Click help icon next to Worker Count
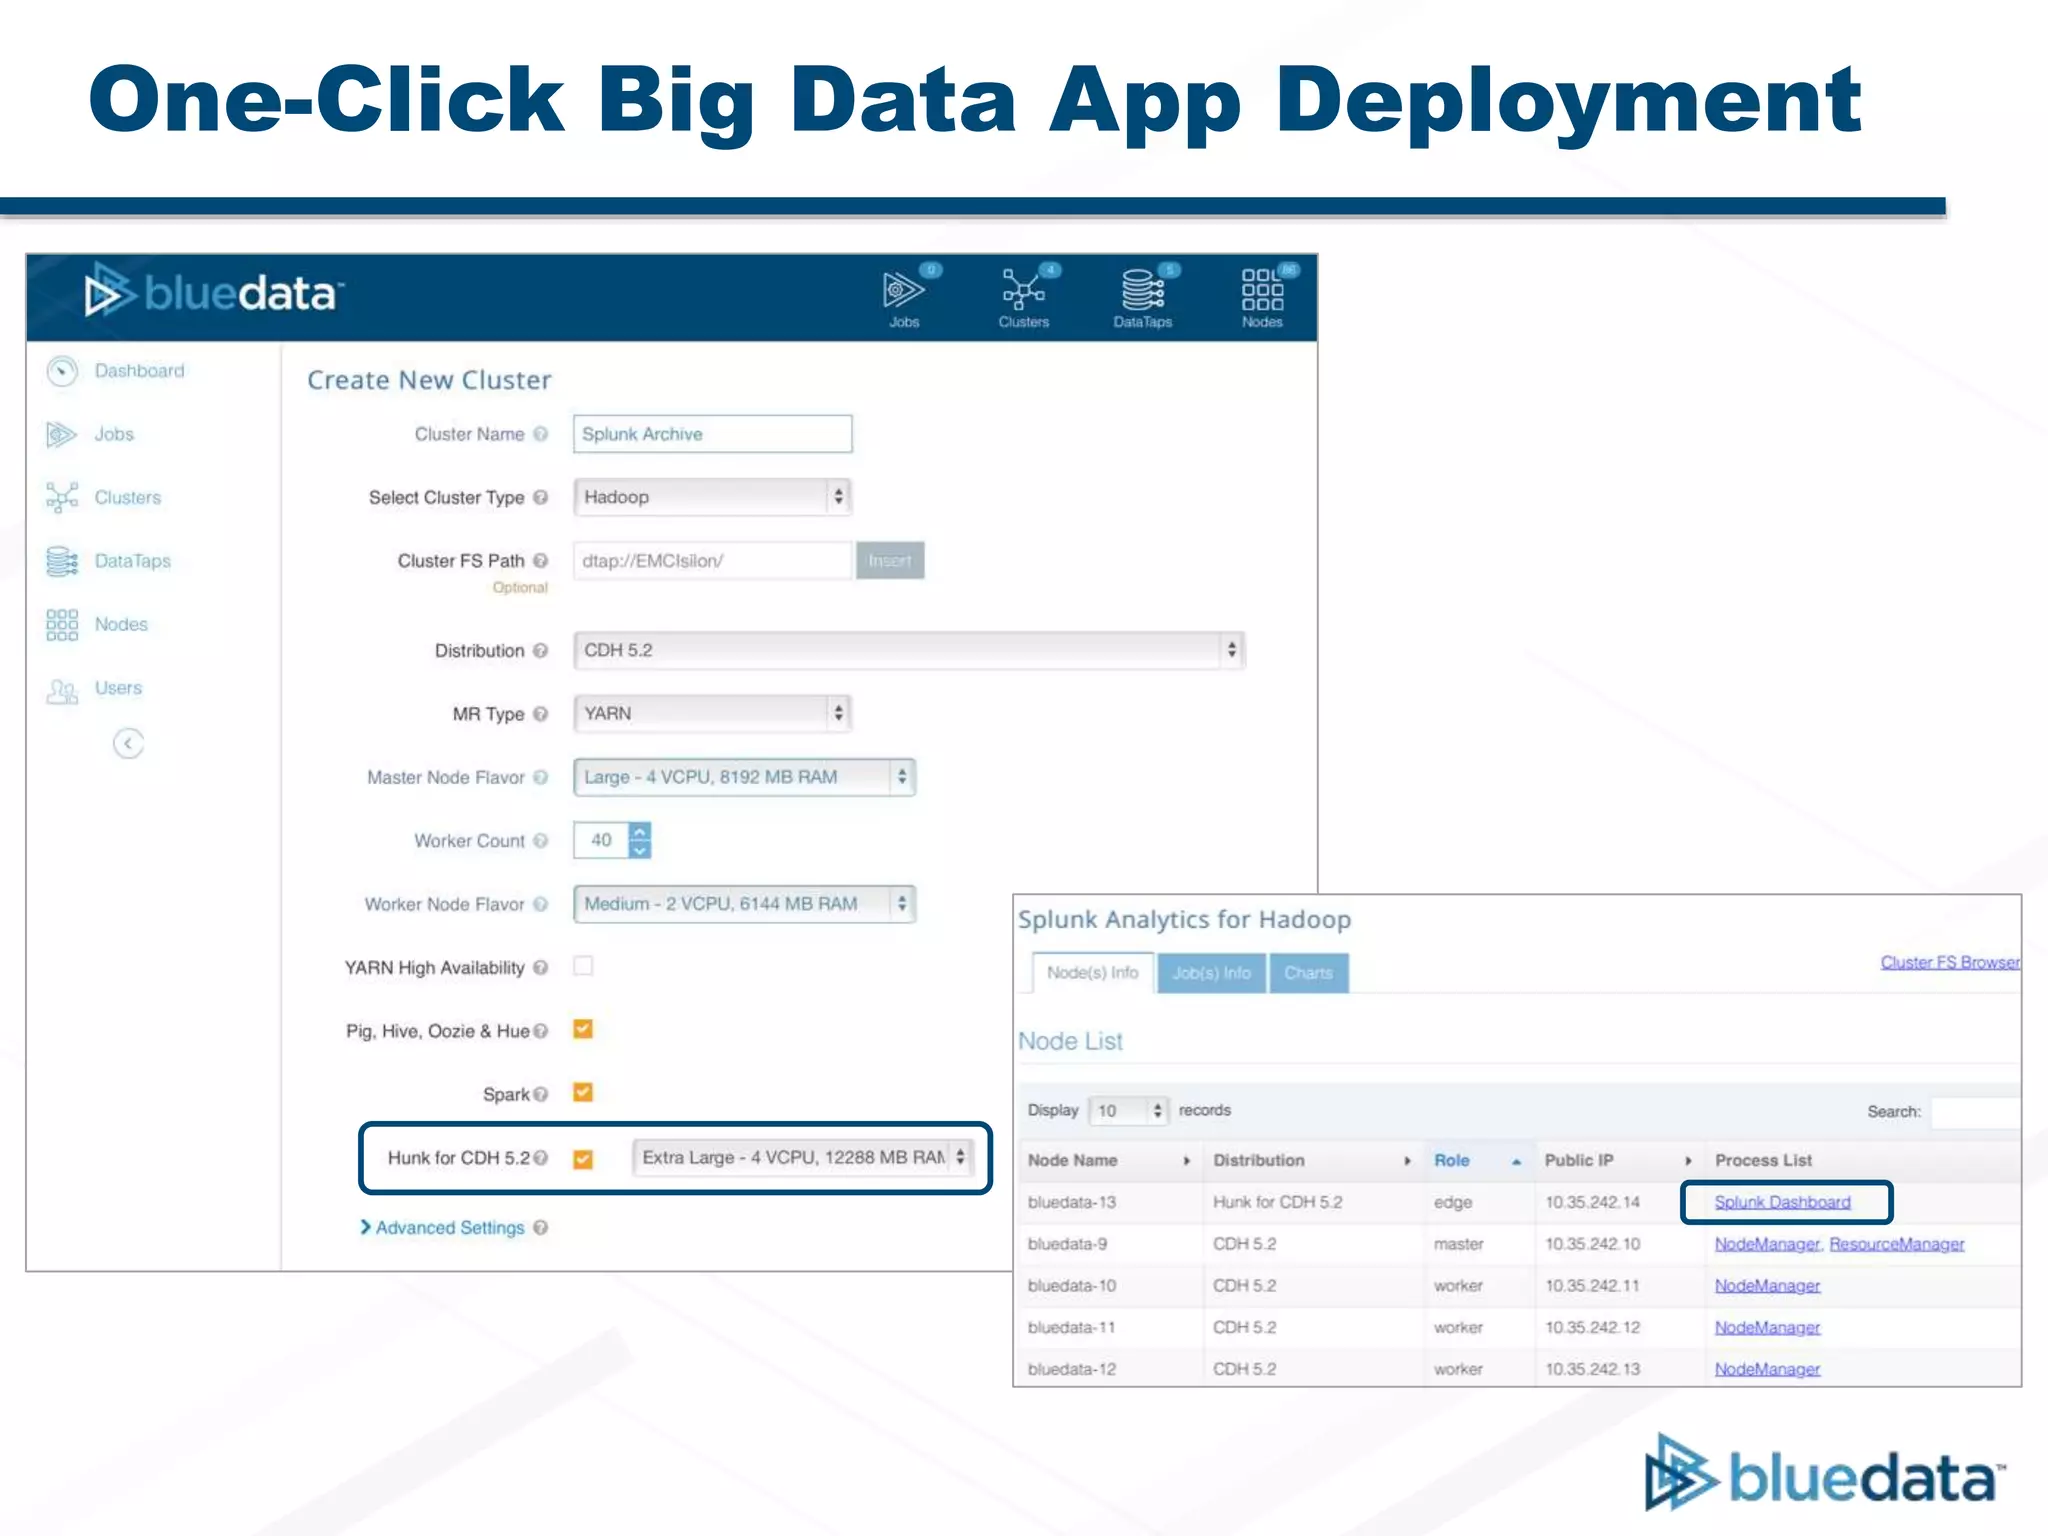The height and width of the screenshot is (1536, 2048). tap(541, 841)
